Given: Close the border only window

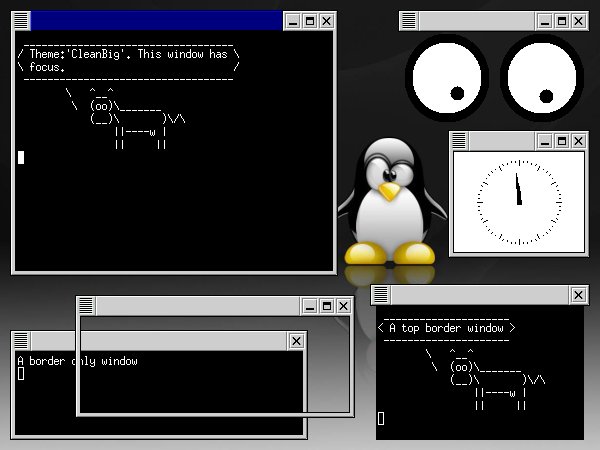Looking at the screenshot, I should [297, 341].
